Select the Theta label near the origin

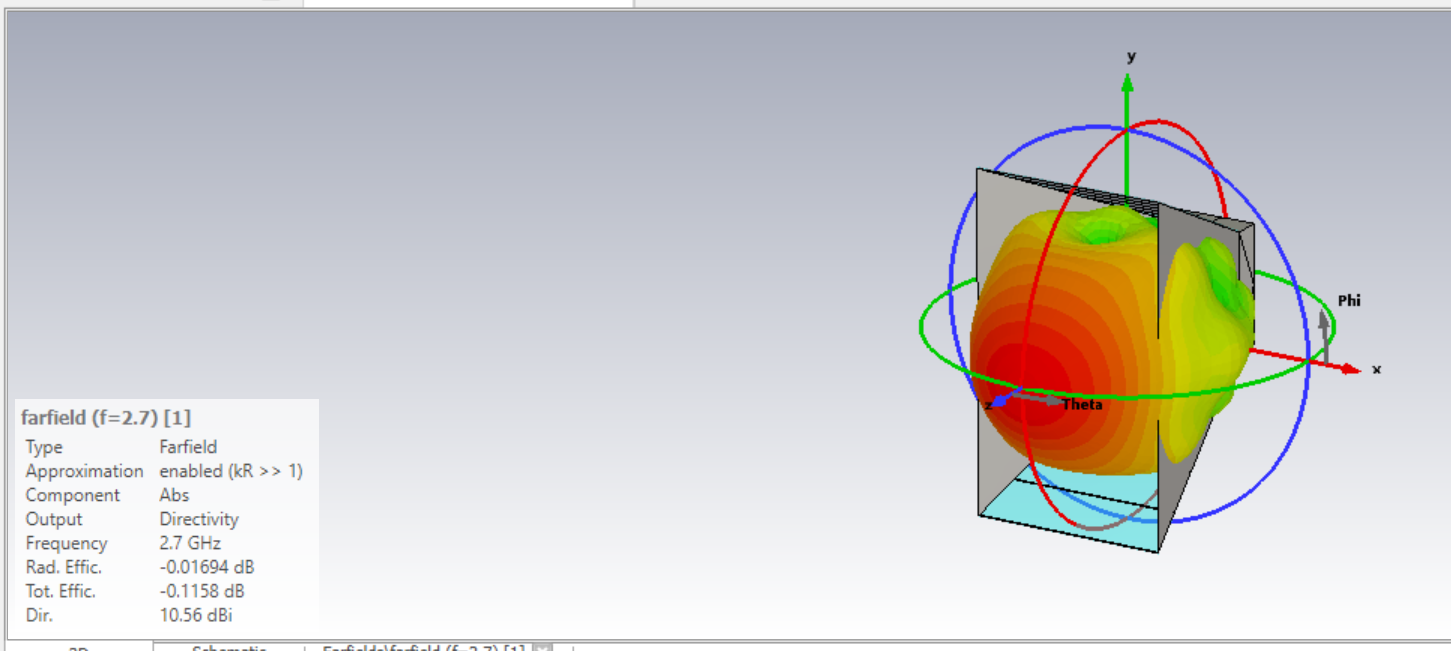pos(1082,405)
